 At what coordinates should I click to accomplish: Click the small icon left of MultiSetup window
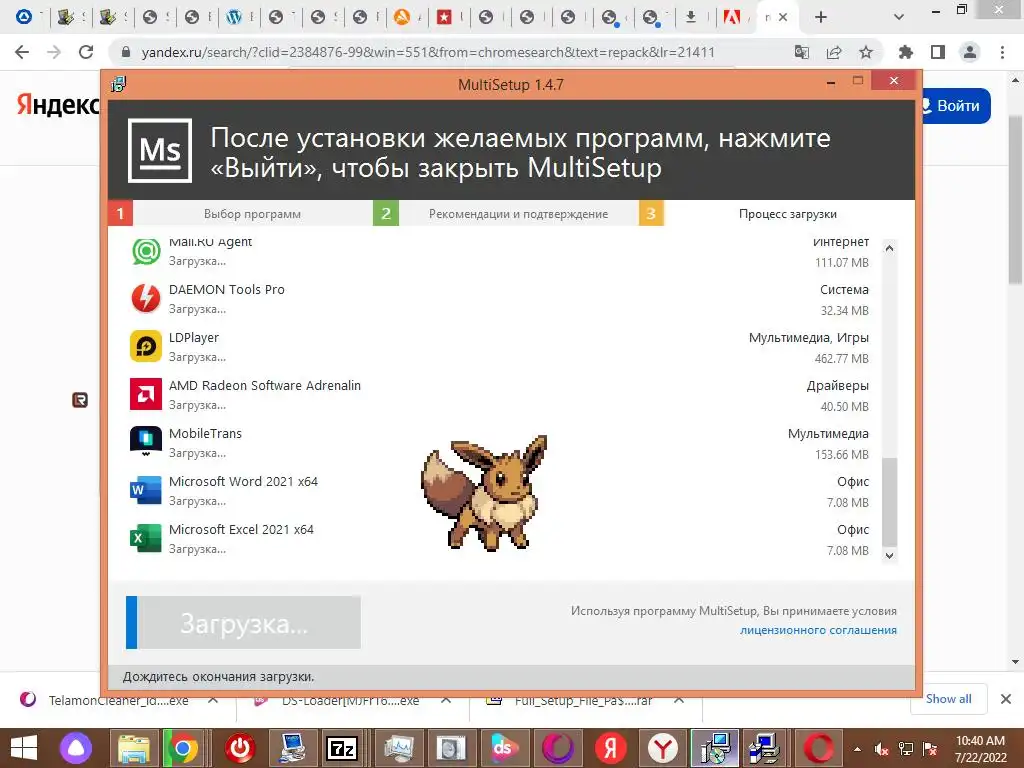pyautogui.click(x=80, y=400)
